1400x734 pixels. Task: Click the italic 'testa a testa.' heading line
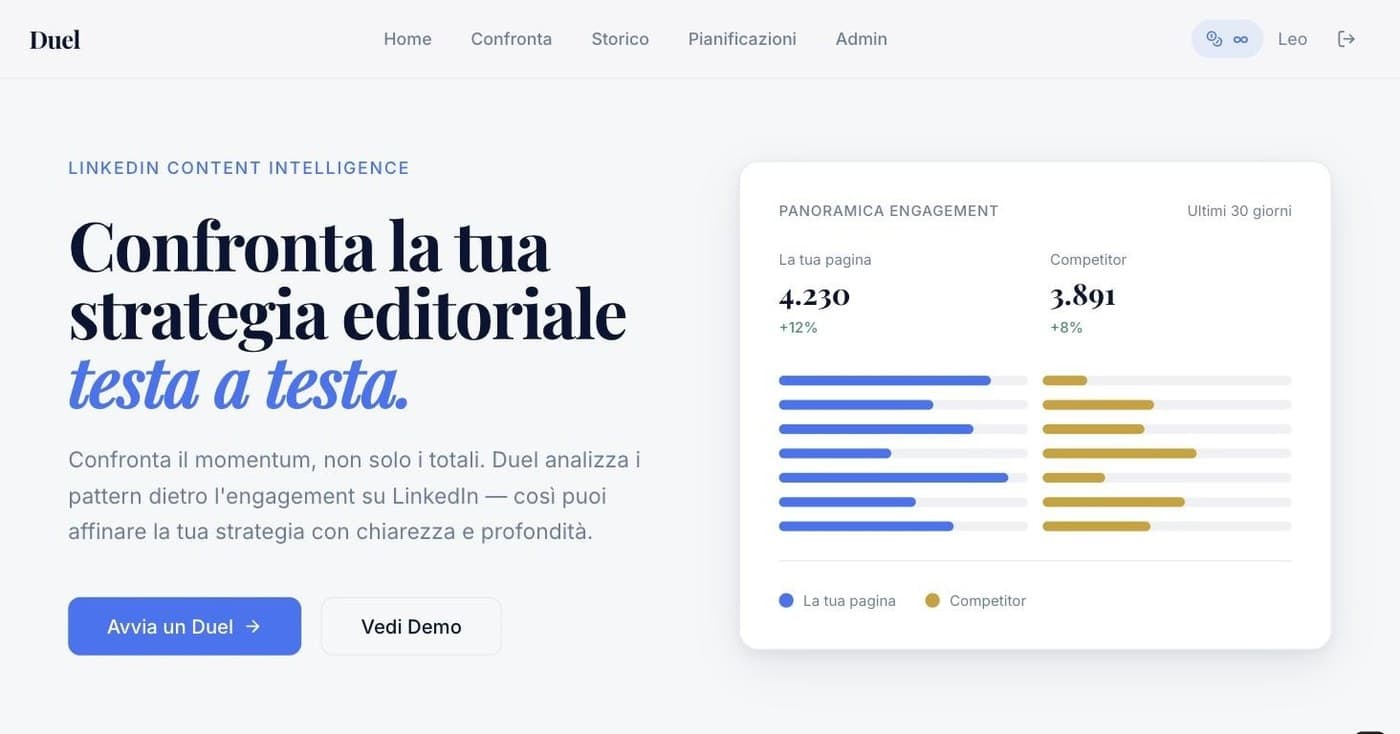click(x=239, y=384)
